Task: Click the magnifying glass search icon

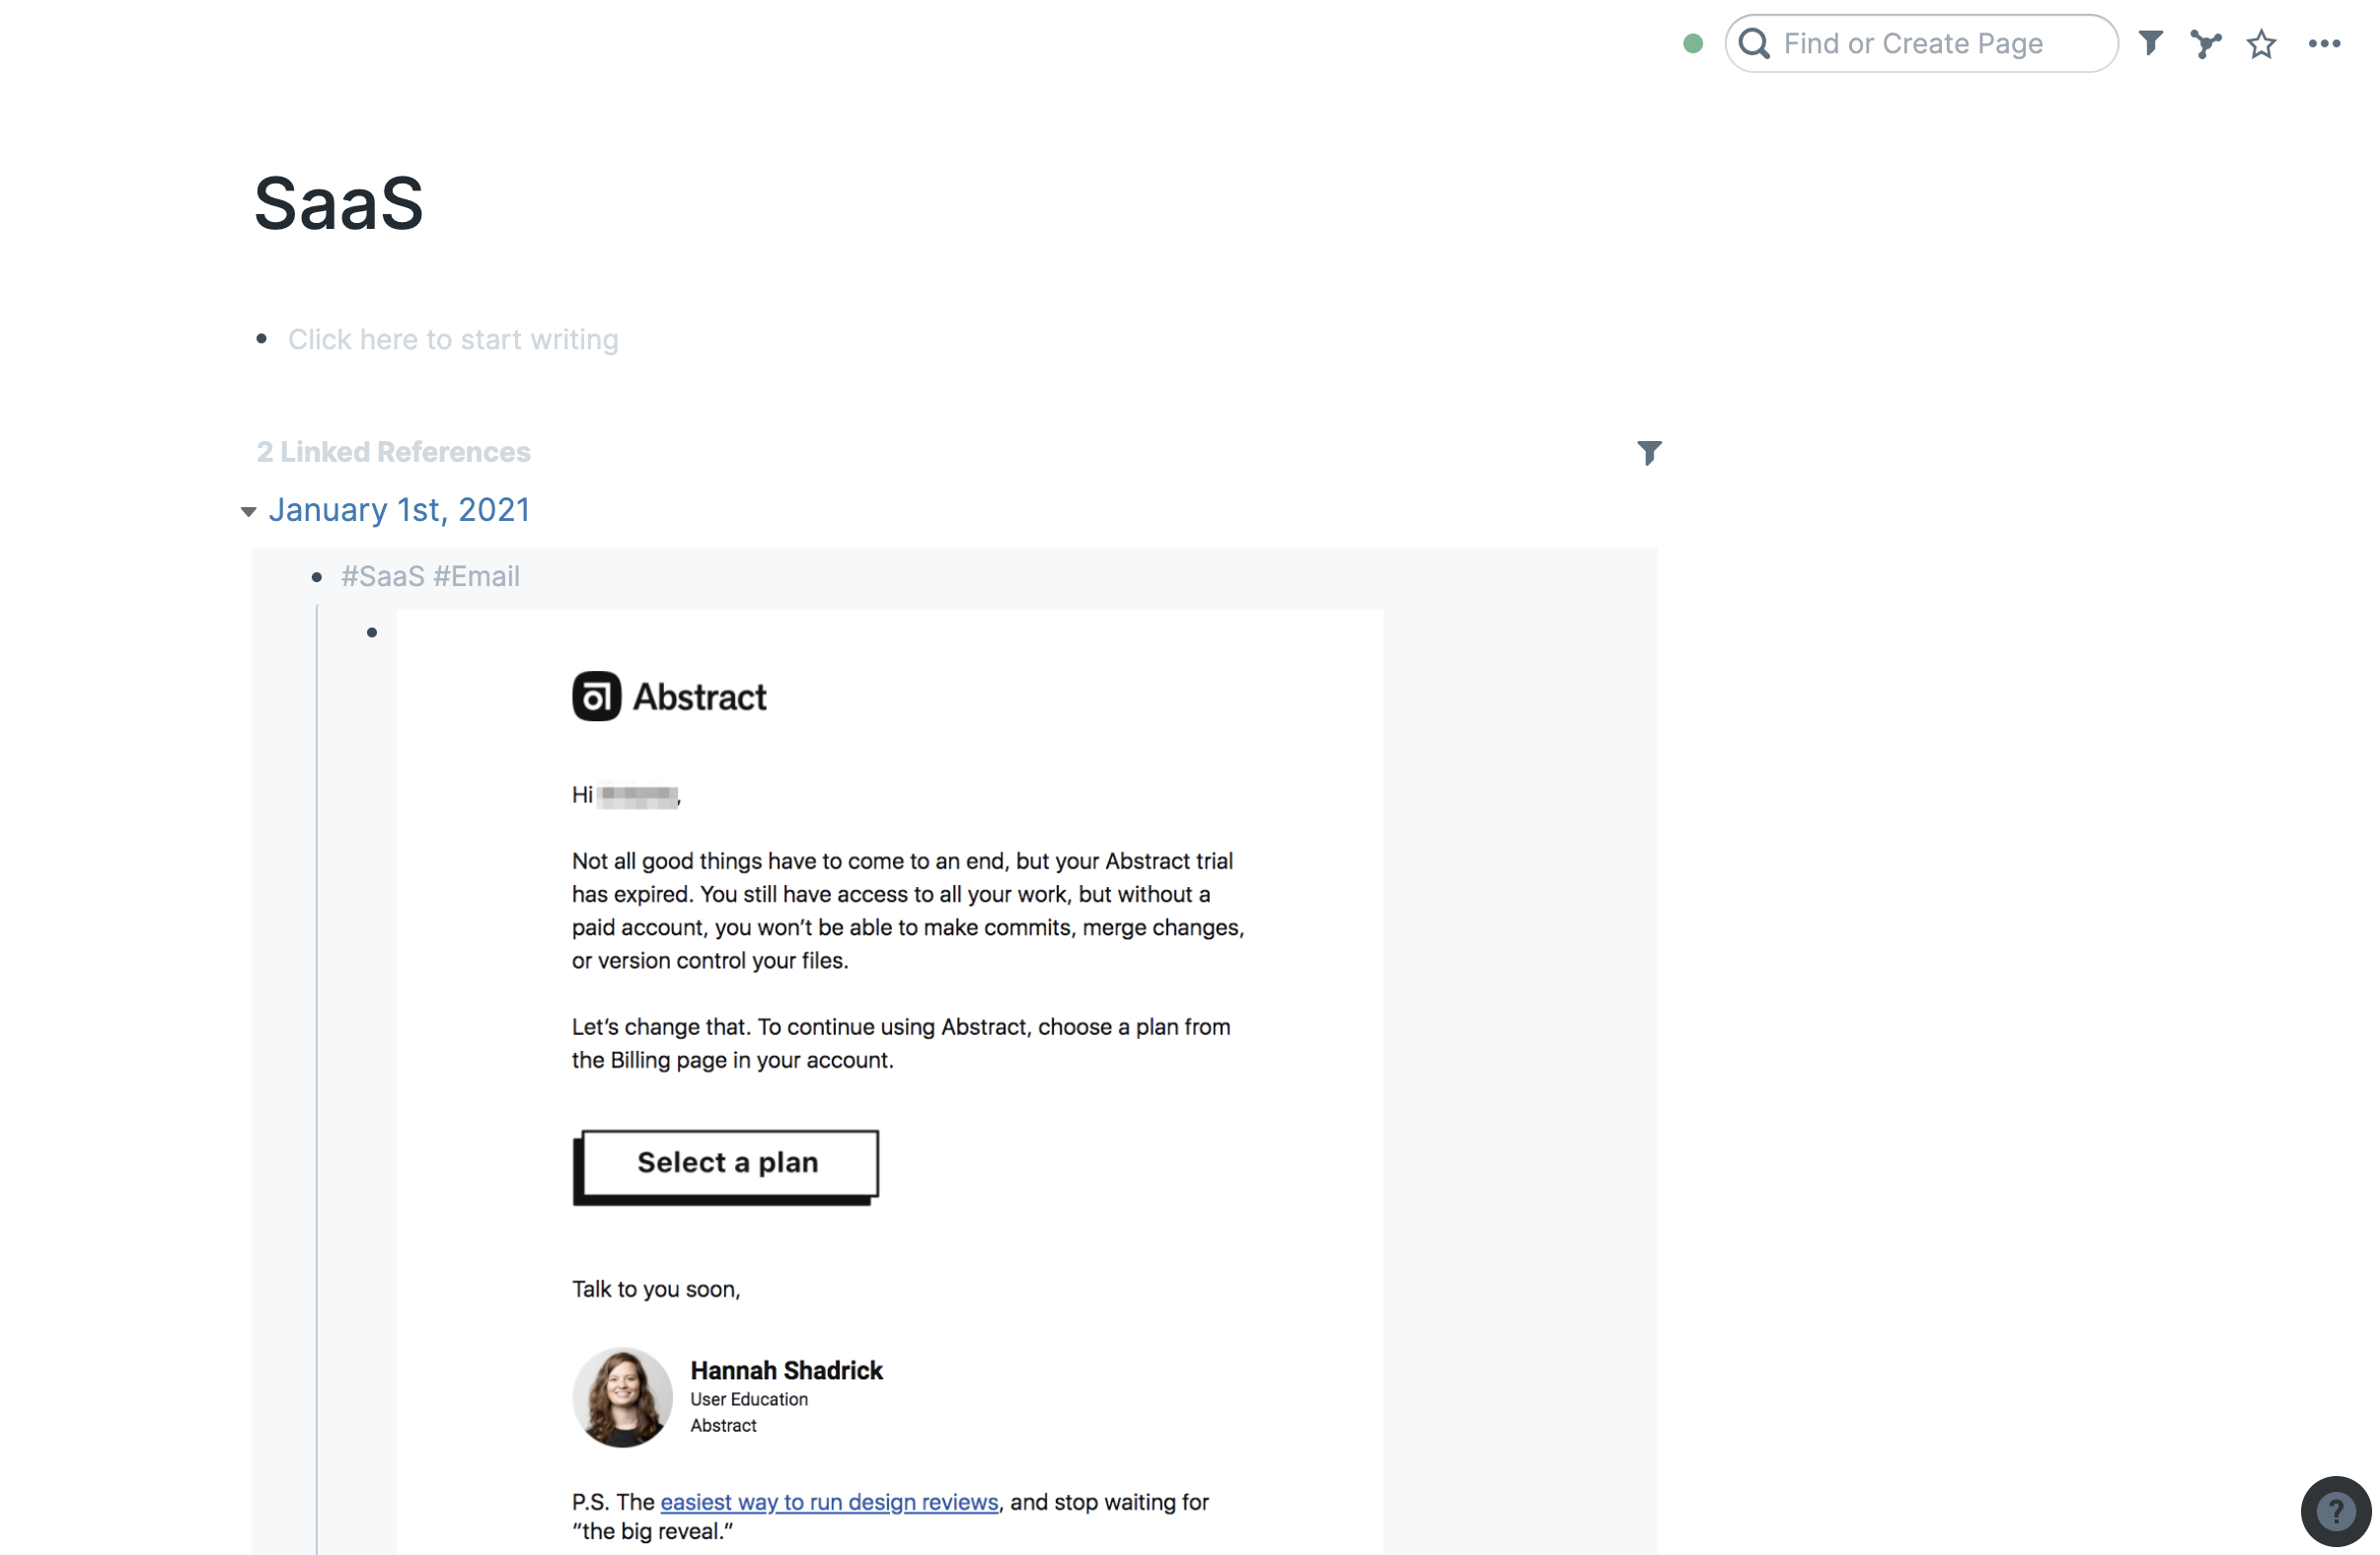Action: [1755, 43]
